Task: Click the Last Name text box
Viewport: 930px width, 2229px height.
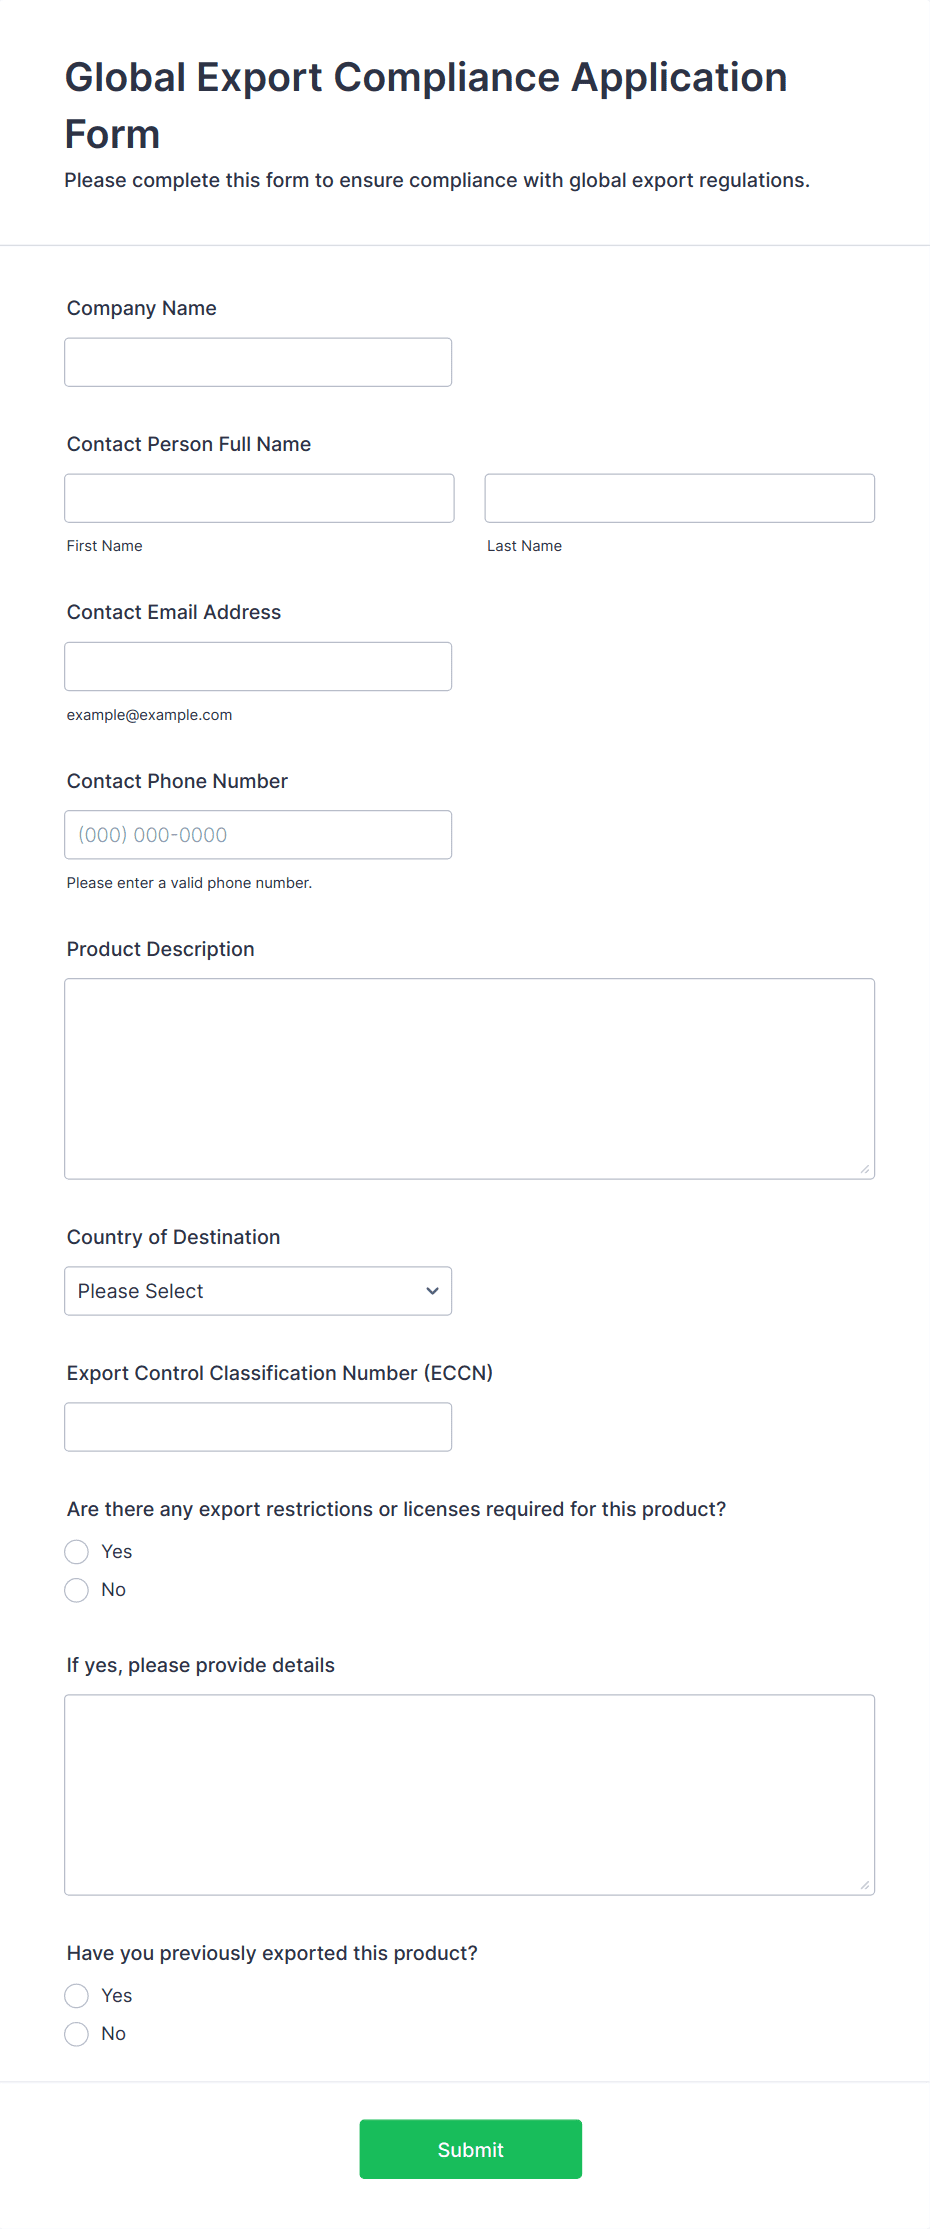Action: 679,498
